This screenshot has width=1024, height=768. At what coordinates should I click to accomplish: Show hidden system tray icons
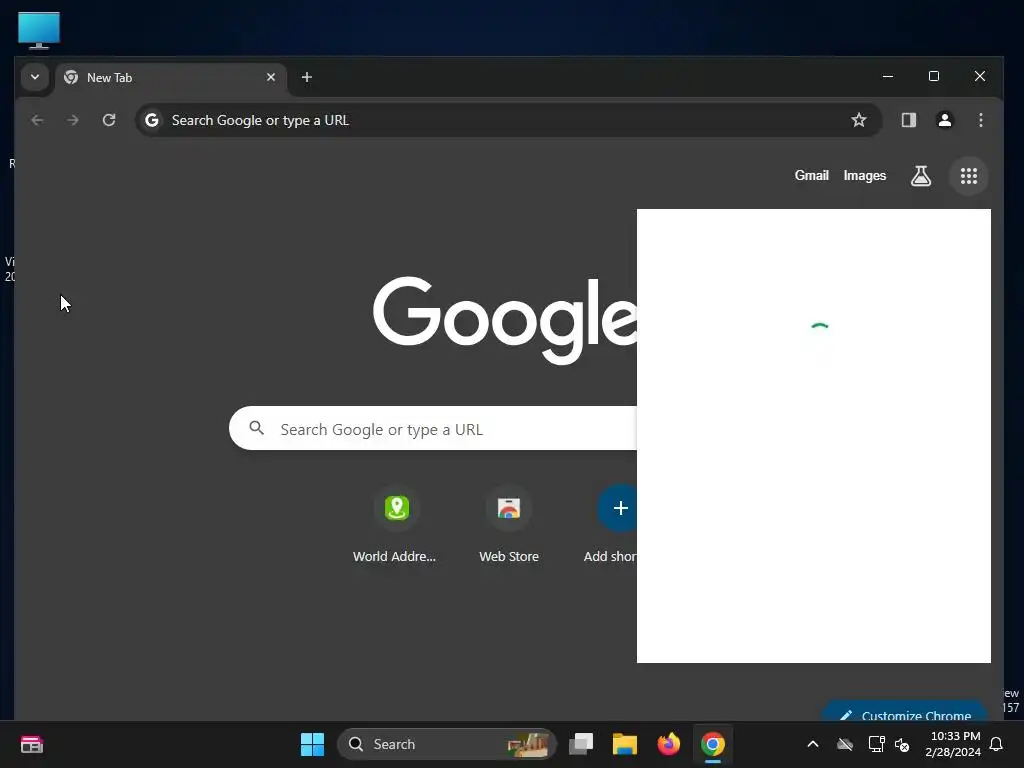[813, 744]
